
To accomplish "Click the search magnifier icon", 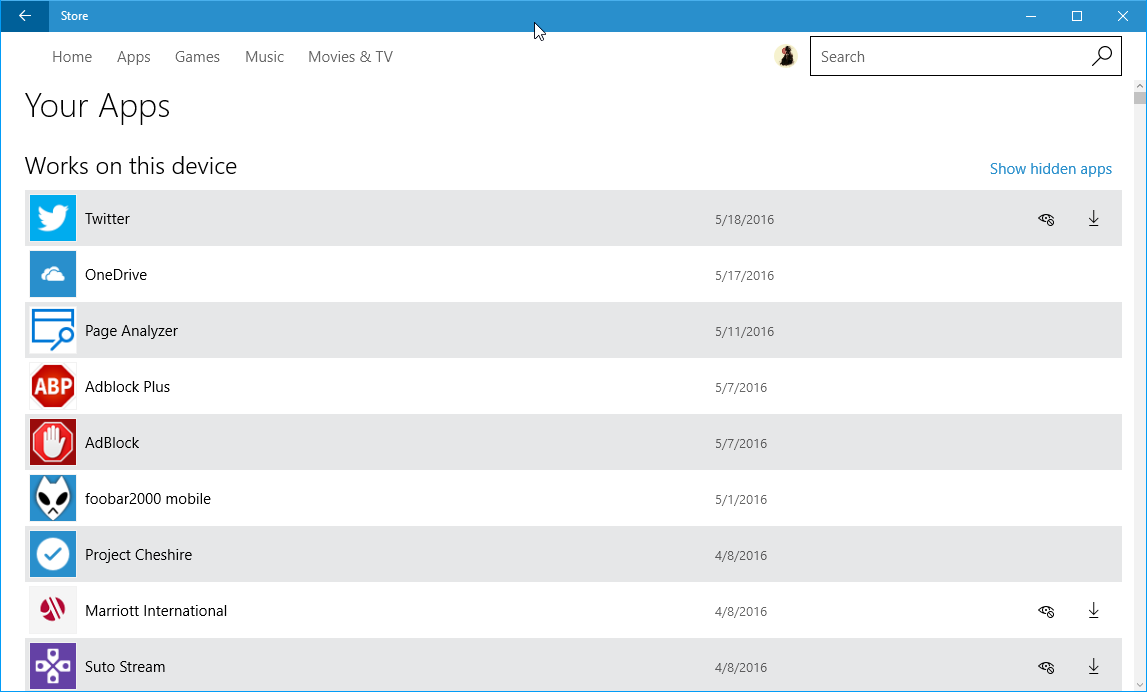I will (1102, 56).
